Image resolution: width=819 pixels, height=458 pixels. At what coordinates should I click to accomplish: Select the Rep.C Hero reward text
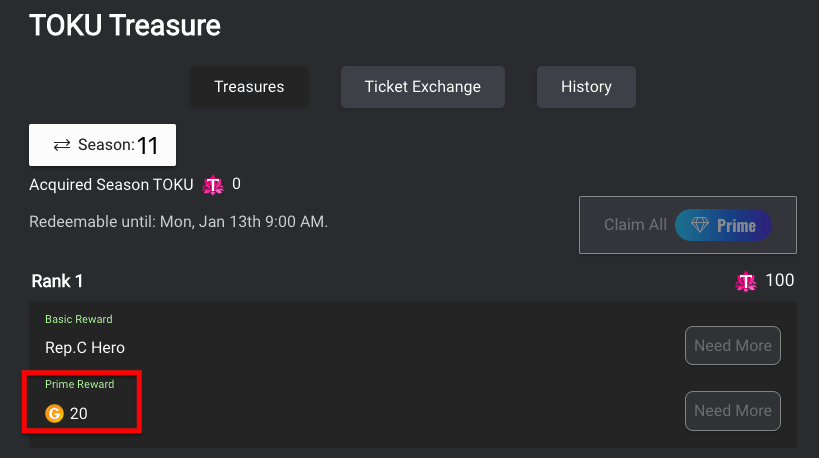click(x=85, y=348)
